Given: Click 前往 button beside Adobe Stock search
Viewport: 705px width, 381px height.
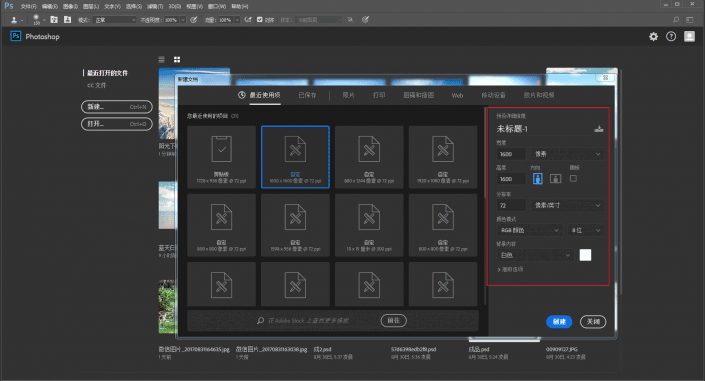Looking at the screenshot, I should point(393,320).
